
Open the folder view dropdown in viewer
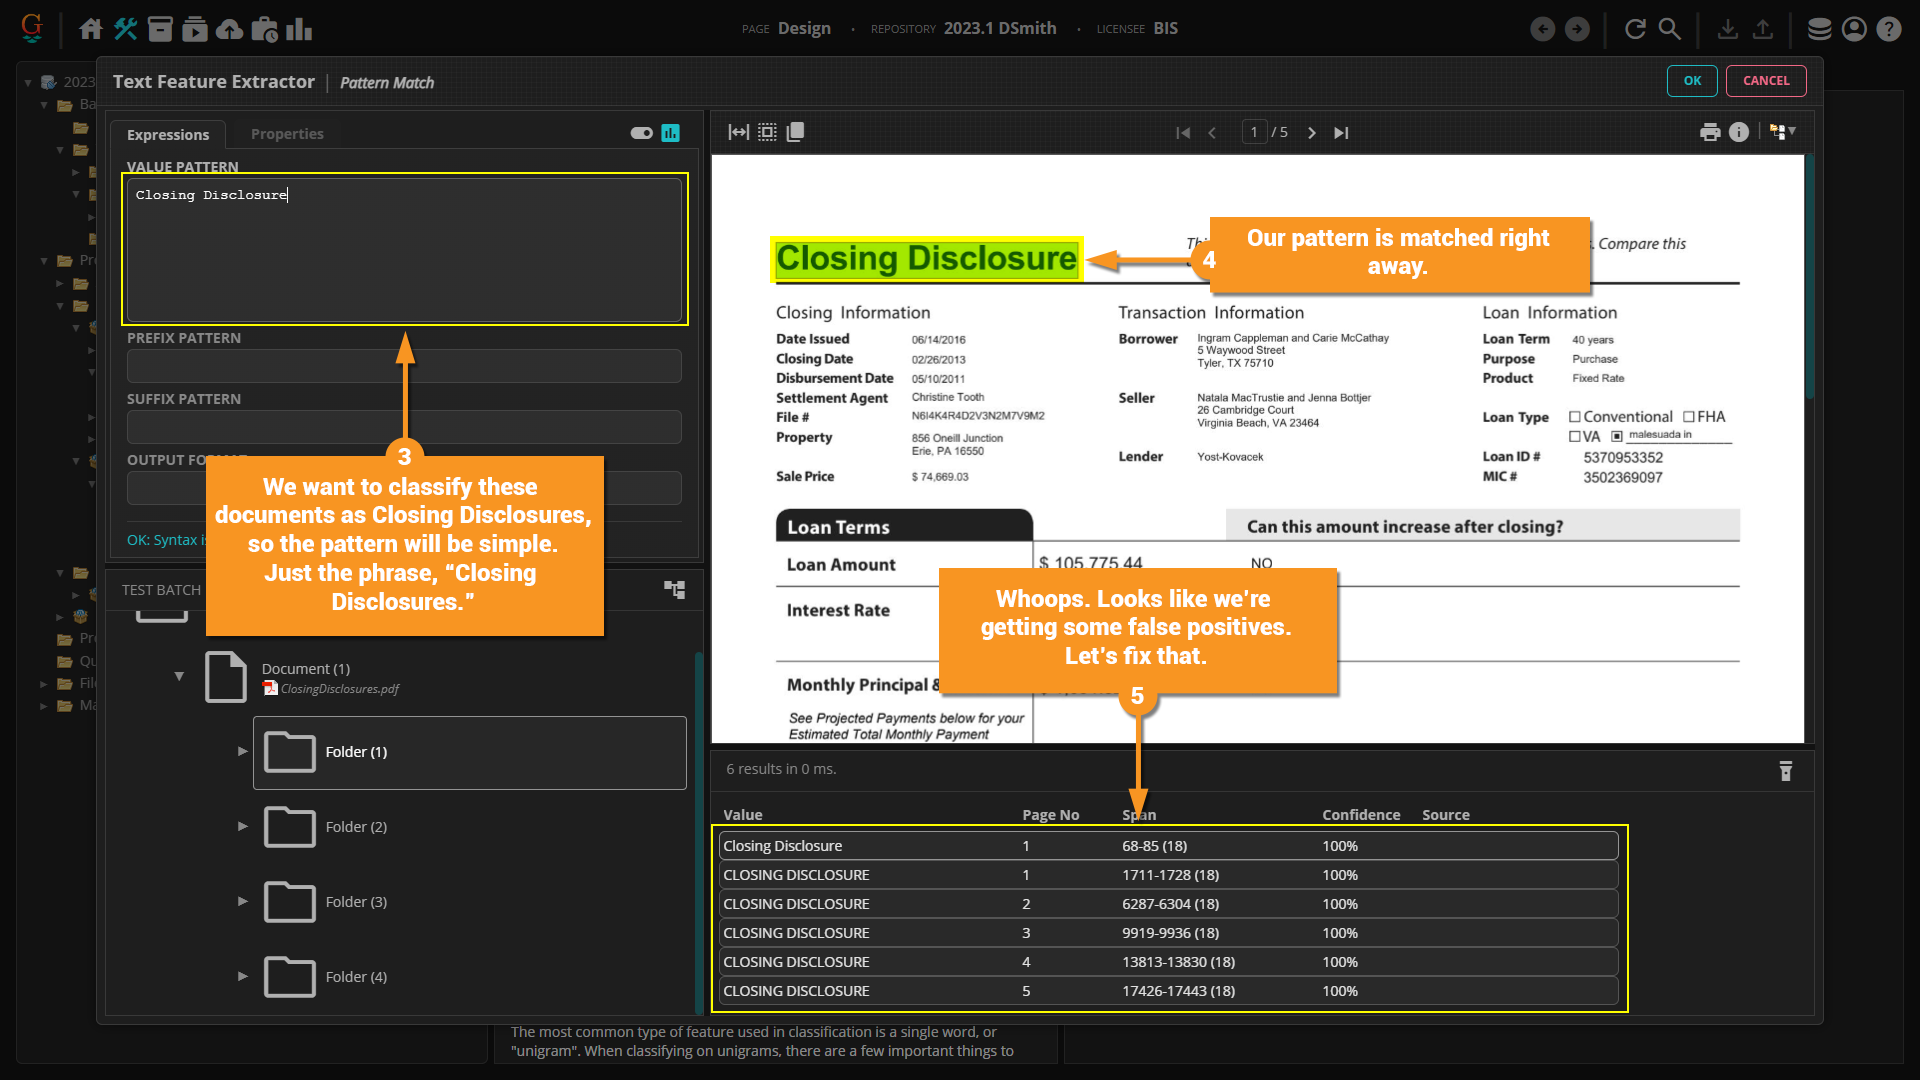[x=1782, y=132]
